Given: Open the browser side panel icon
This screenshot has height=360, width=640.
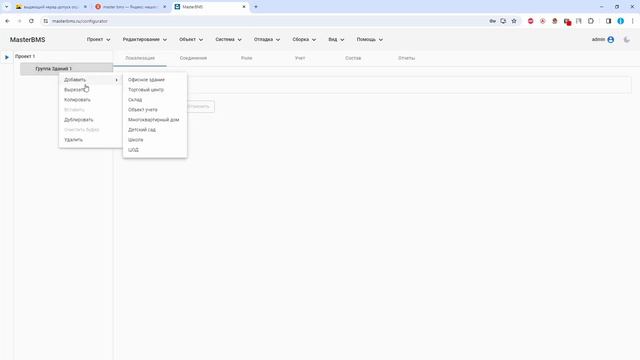Looking at the screenshot, I should point(608,21).
